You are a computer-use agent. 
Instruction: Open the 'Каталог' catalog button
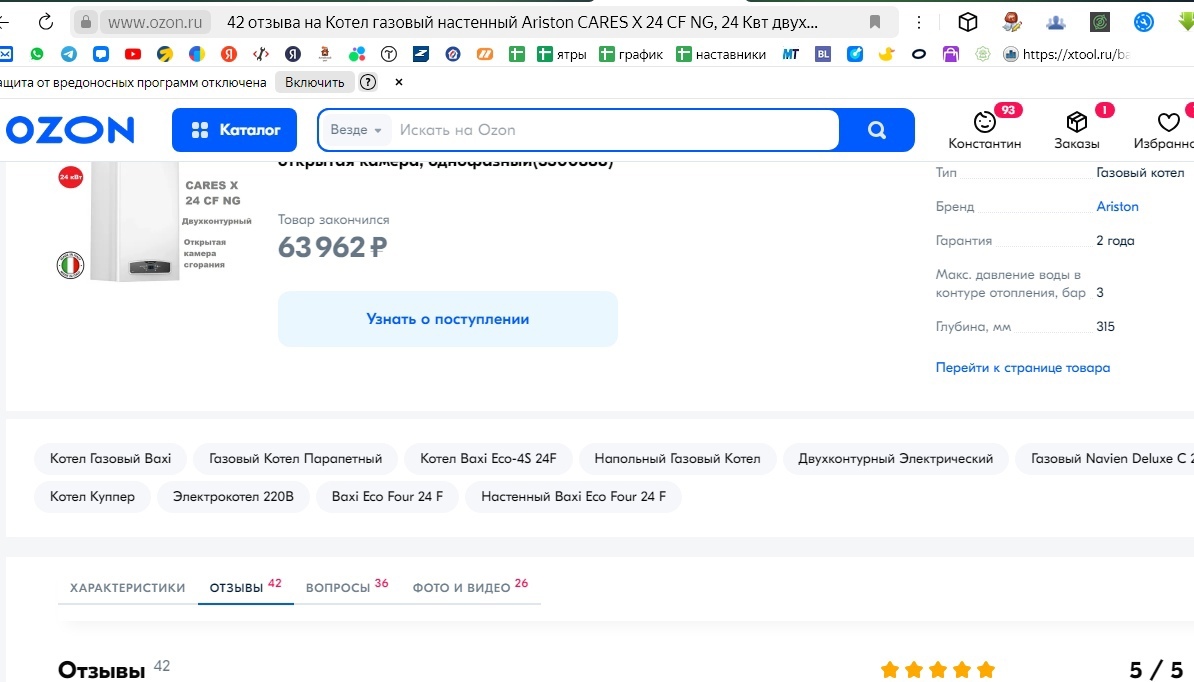click(235, 130)
